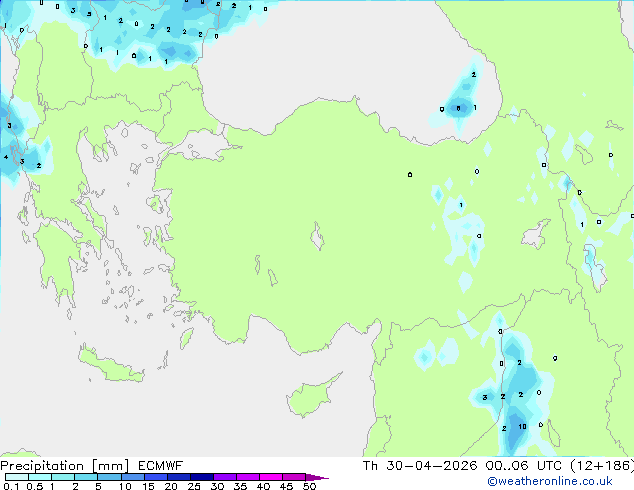Pick the 15–20 mm legend color swatch
634x490 pixels.
155,477
